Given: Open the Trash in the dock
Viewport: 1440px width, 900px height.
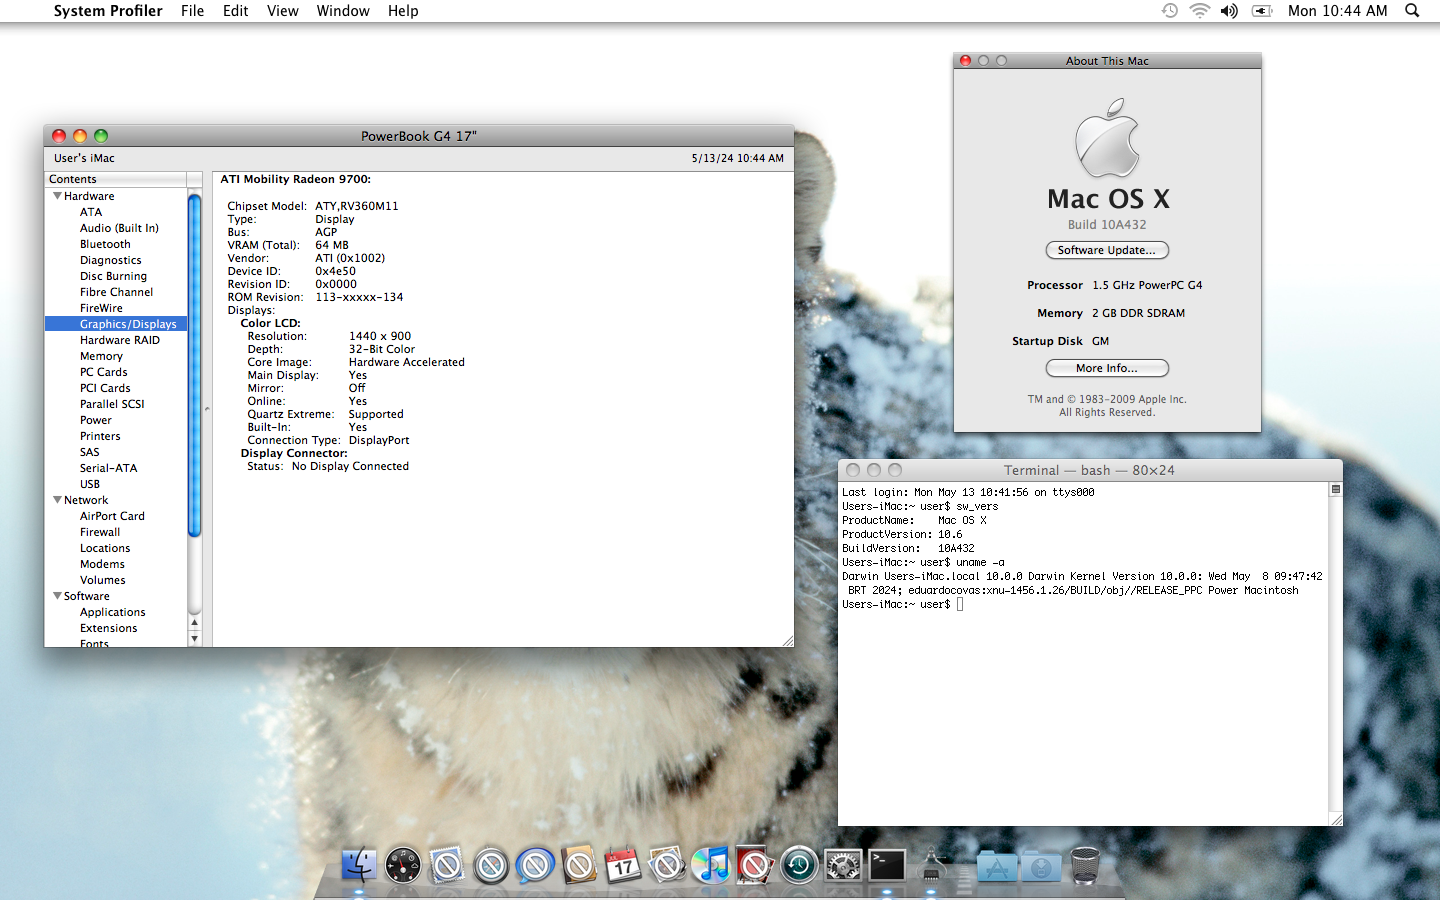Looking at the screenshot, I should click(1085, 865).
